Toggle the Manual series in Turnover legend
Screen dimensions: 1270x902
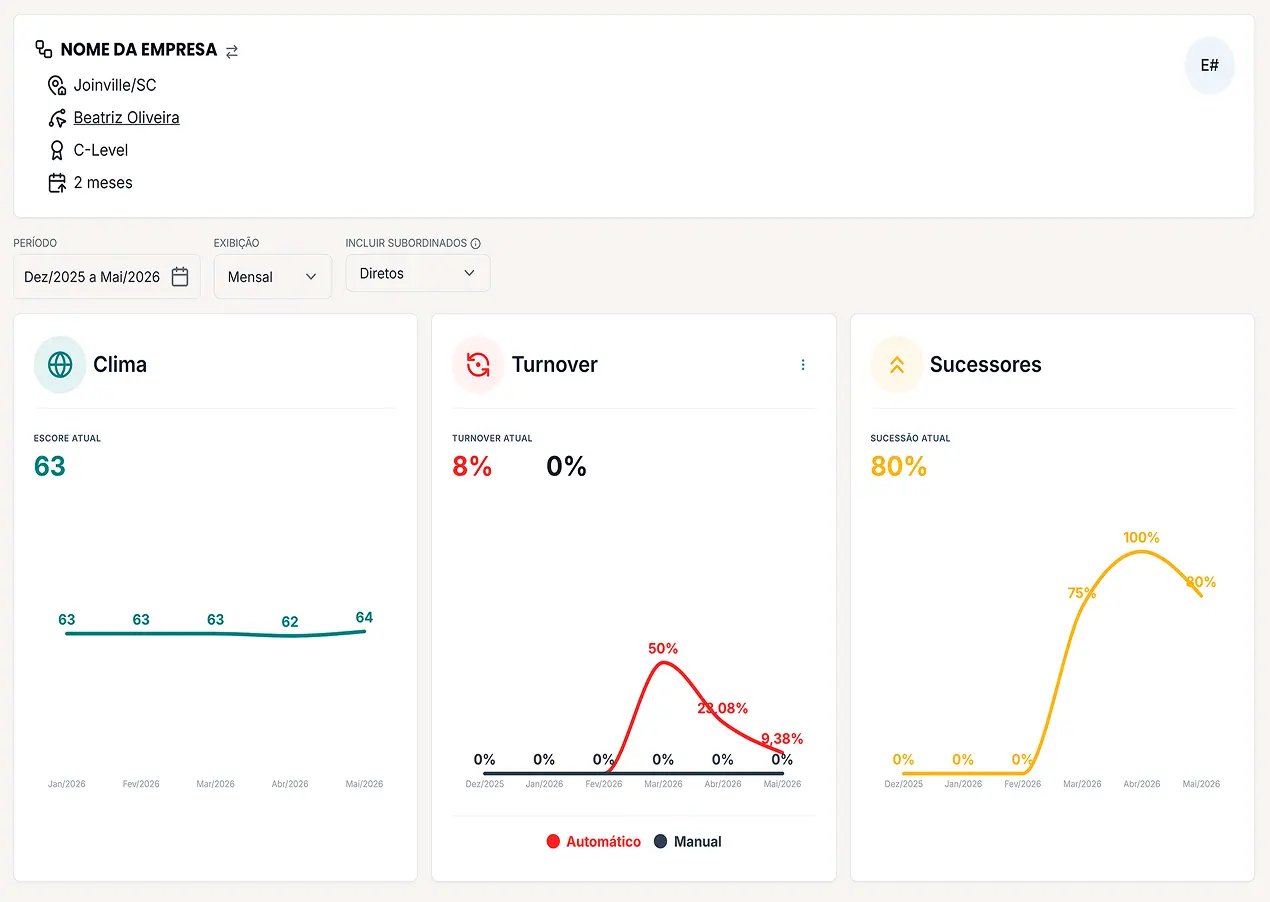(x=688, y=842)
